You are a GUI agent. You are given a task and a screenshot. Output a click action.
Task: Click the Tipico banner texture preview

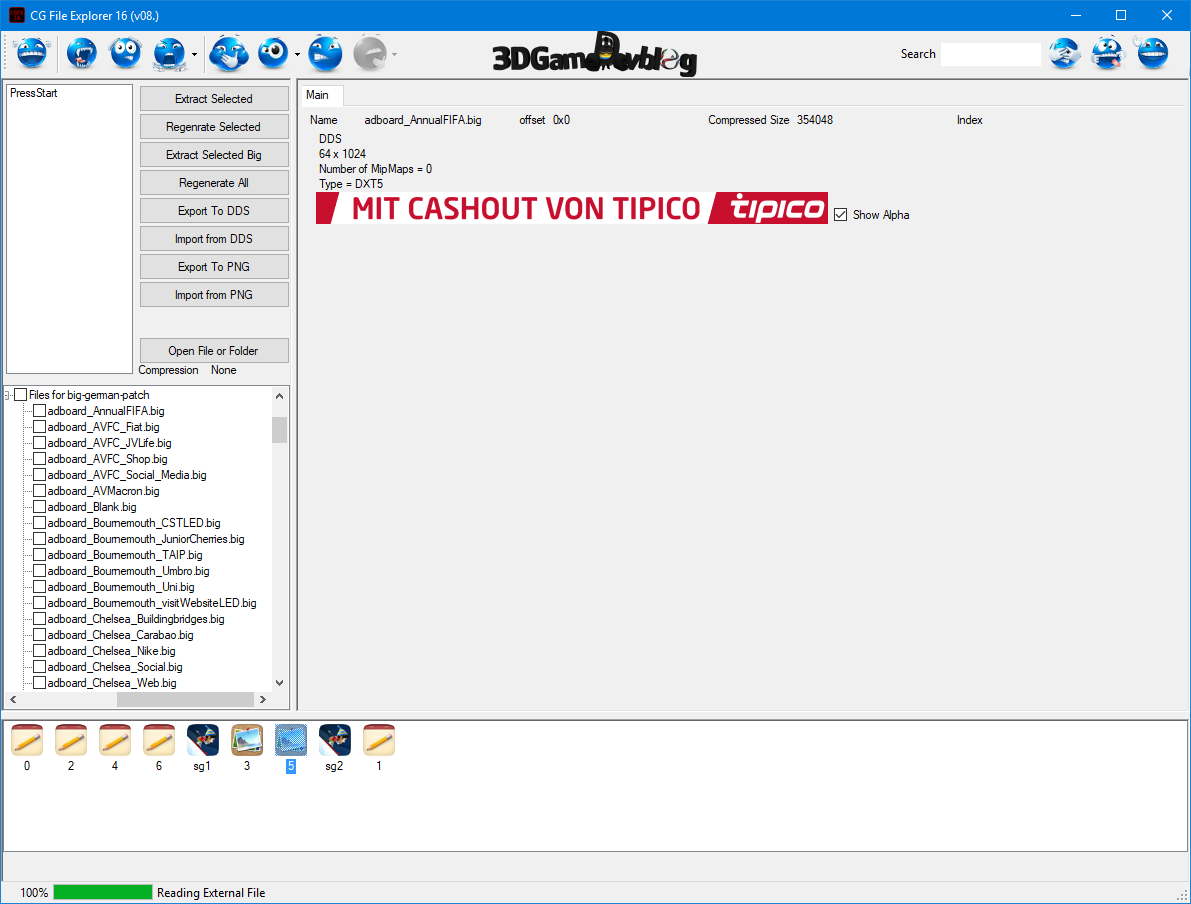(572, 208)
